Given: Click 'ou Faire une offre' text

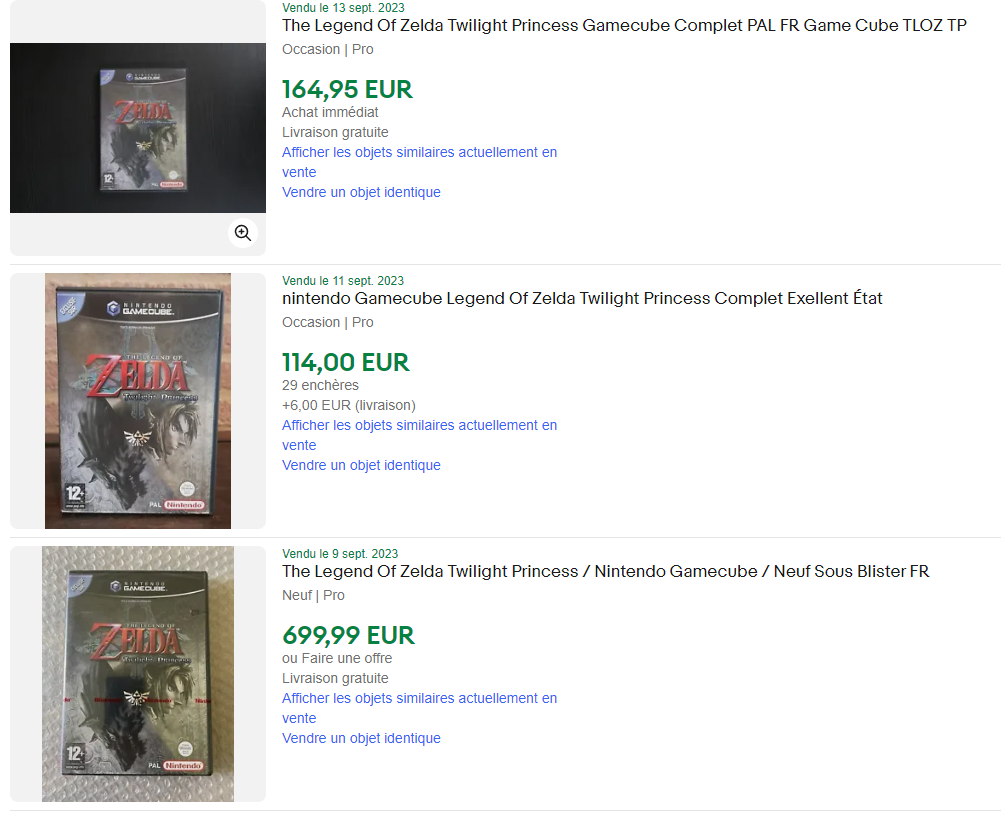Looking at the screenshot, I should coord(337,658).
